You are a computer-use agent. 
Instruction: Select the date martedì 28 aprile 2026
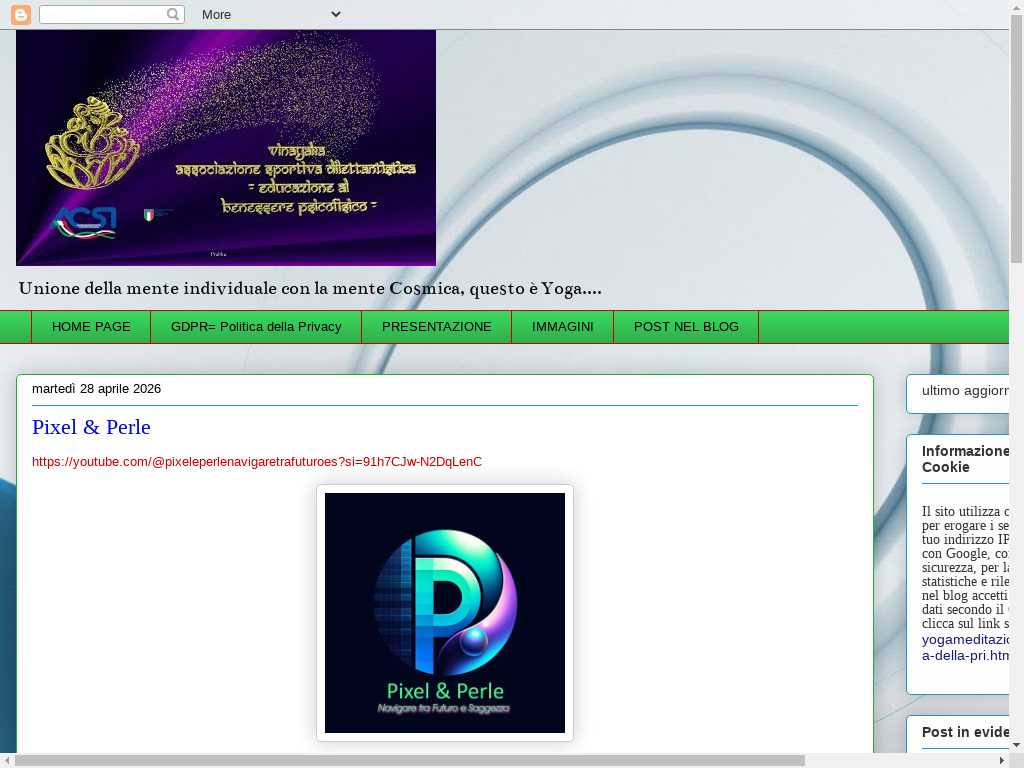pos(97,389)
